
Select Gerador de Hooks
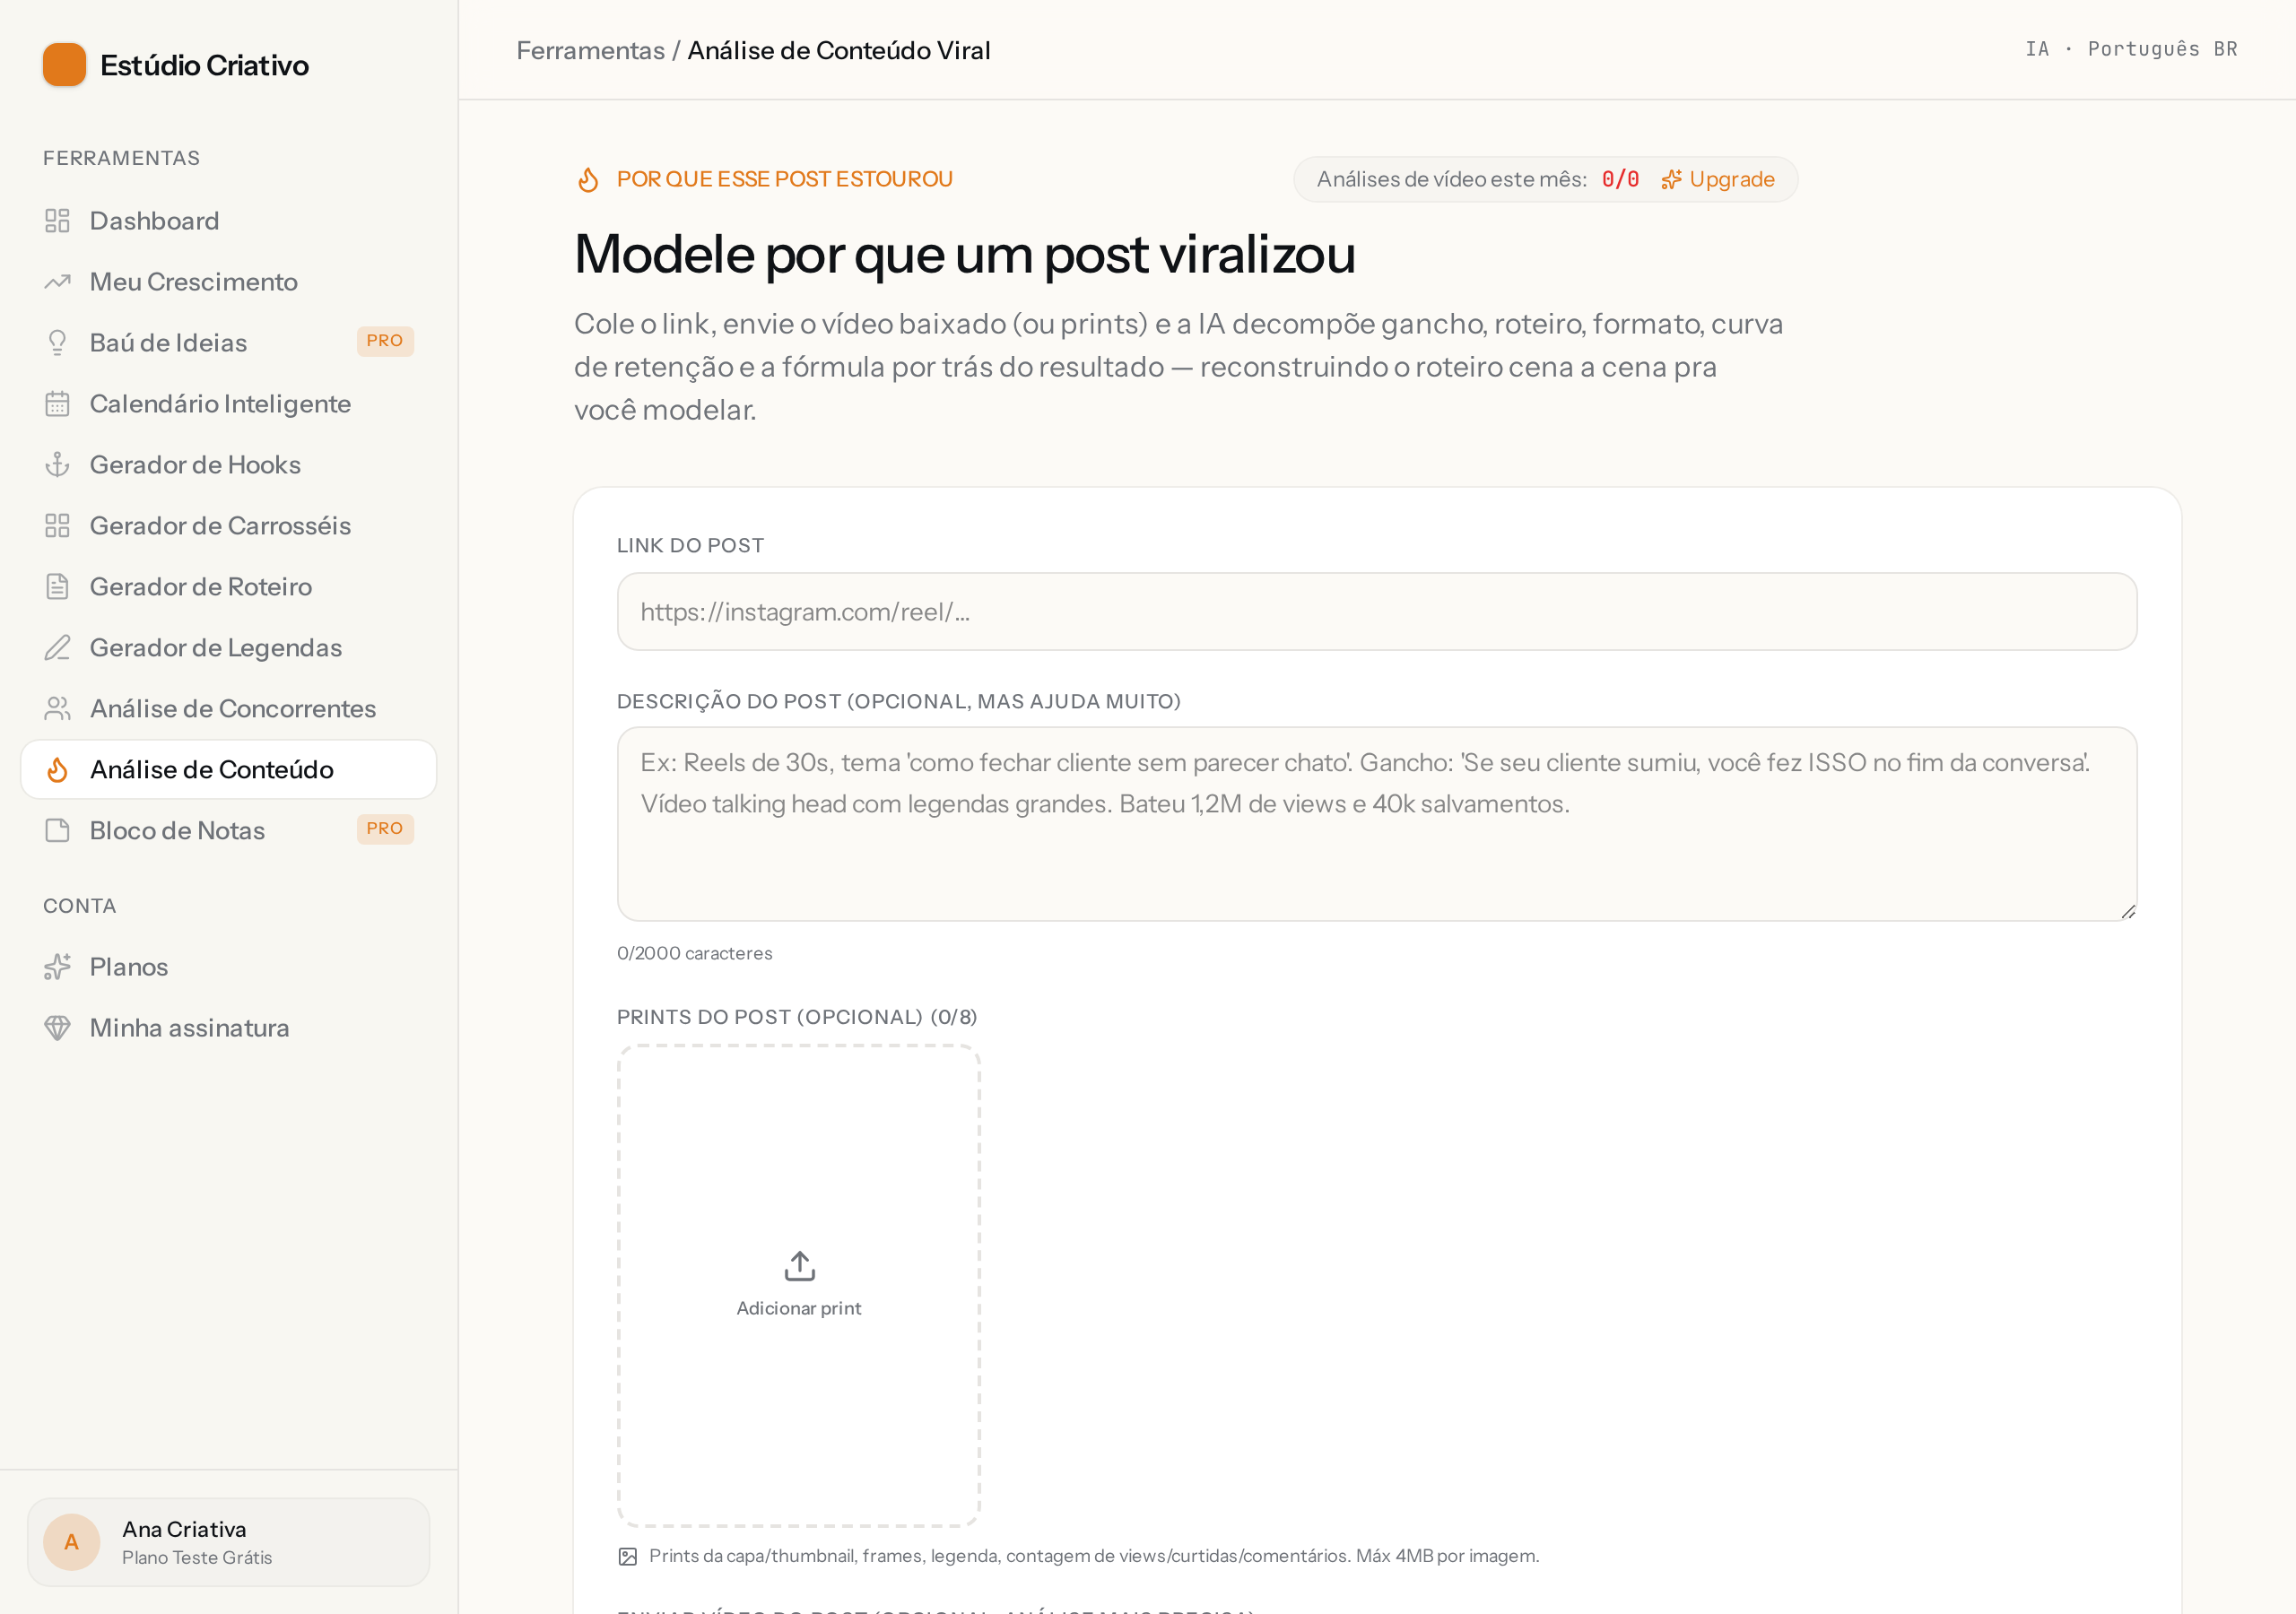pos(229,465)
